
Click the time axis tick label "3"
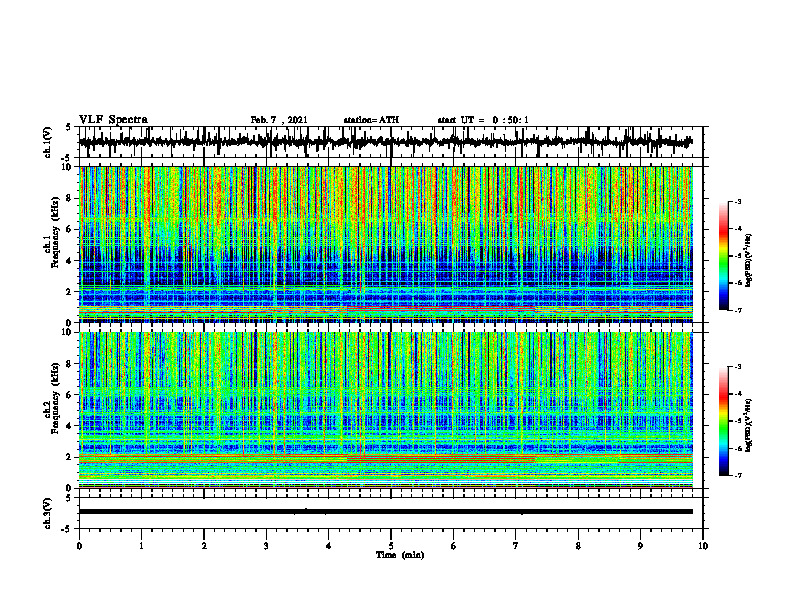[266, 546]
